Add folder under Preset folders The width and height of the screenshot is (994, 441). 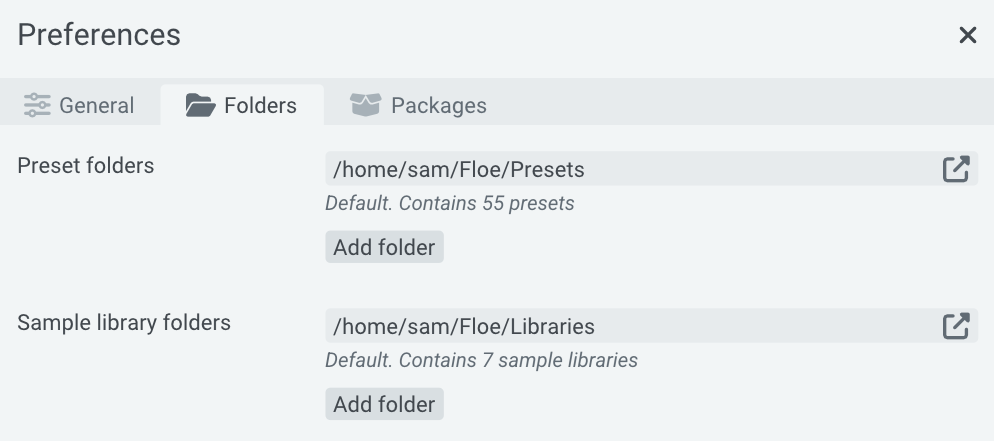[384, 247]
